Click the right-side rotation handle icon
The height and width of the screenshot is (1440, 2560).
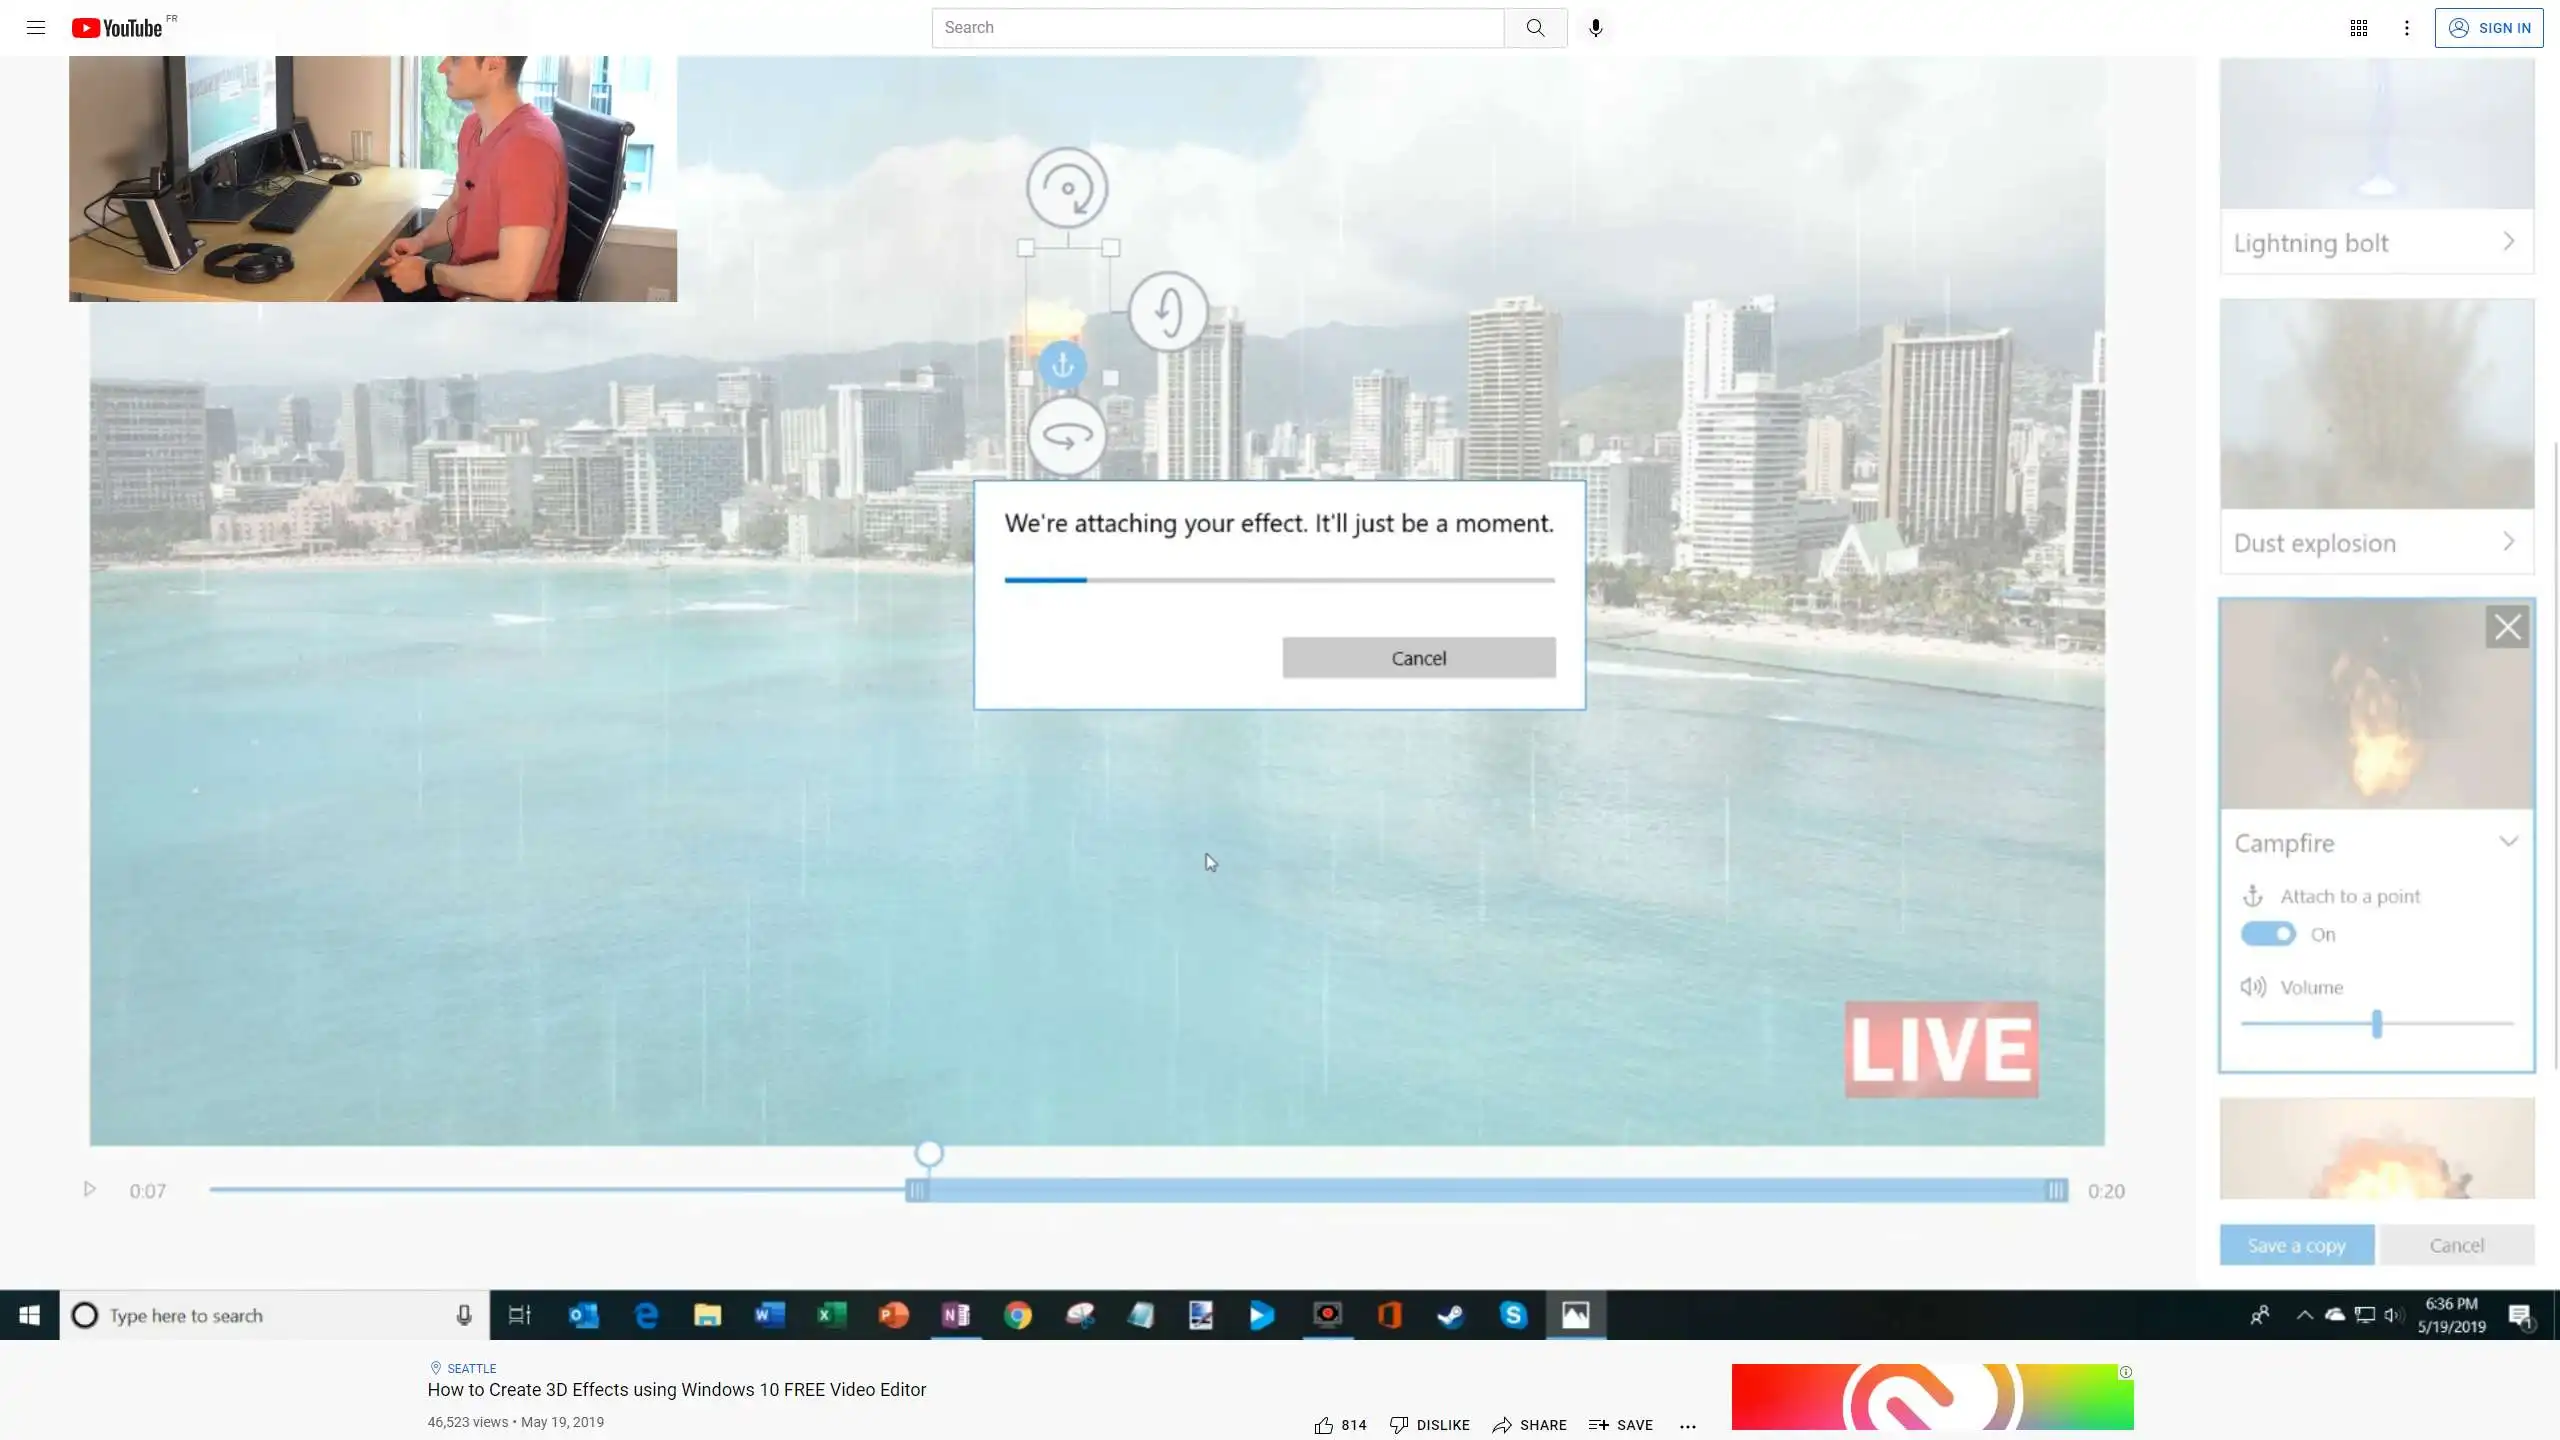pyautogui.click(x=1168, y=311)
